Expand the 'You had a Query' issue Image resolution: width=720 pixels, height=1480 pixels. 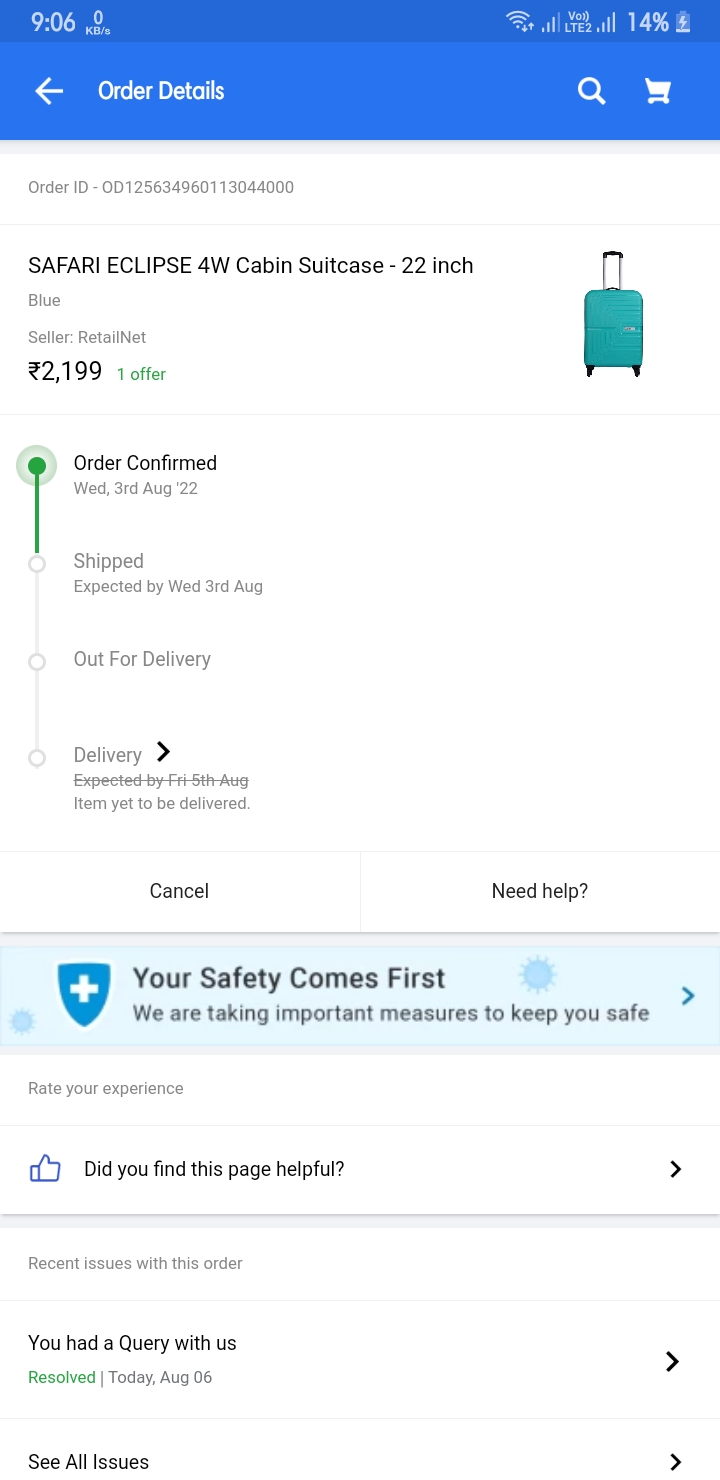[672, 1361]
